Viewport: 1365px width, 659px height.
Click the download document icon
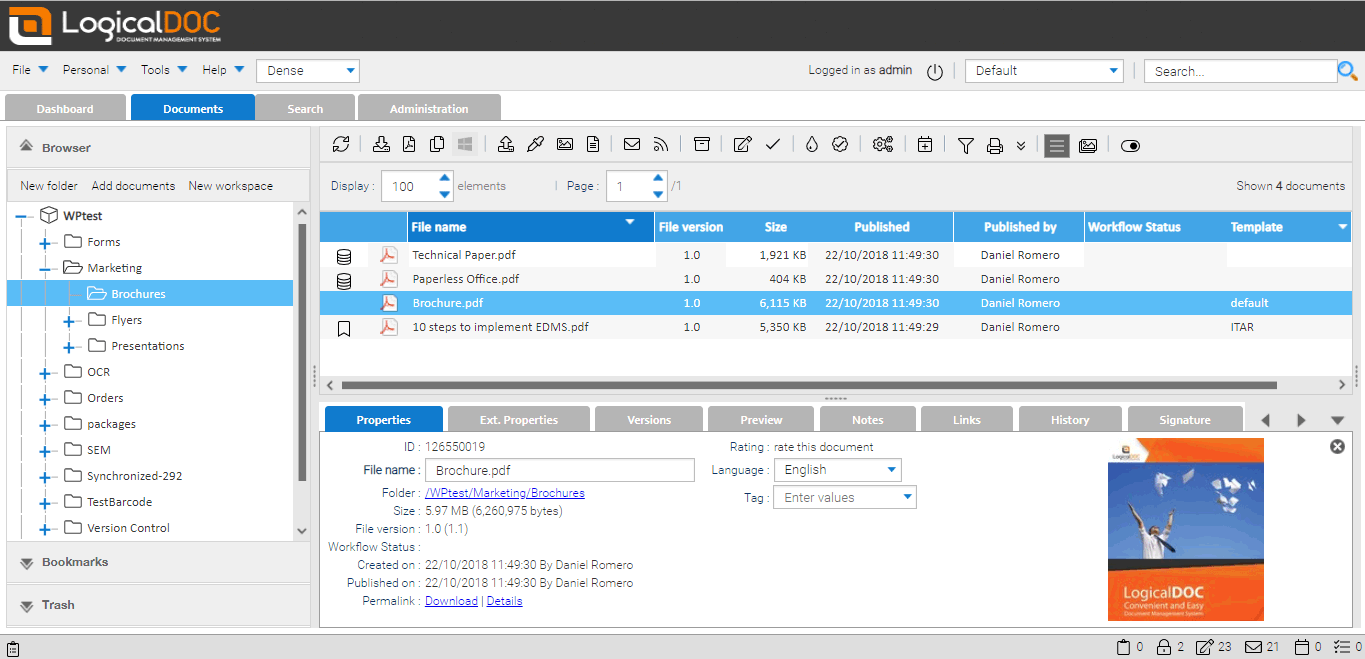point(381,145)
